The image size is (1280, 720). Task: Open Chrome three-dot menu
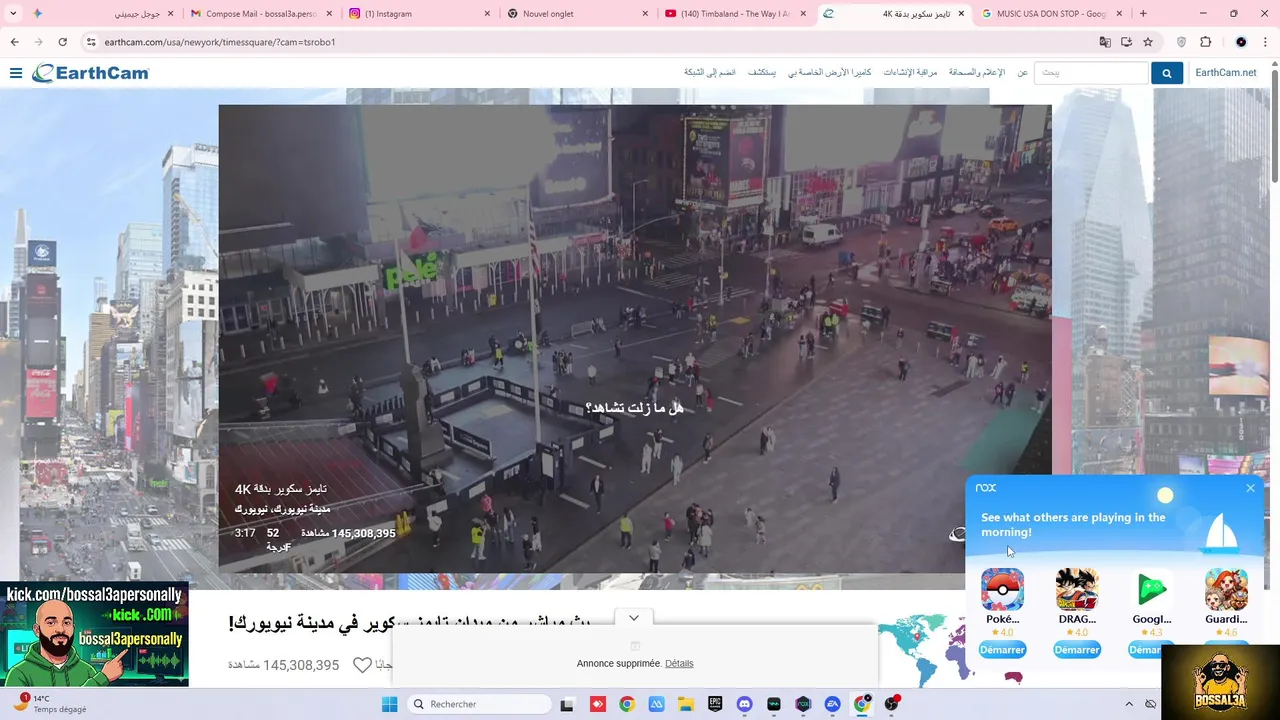tap(1264, 42)
